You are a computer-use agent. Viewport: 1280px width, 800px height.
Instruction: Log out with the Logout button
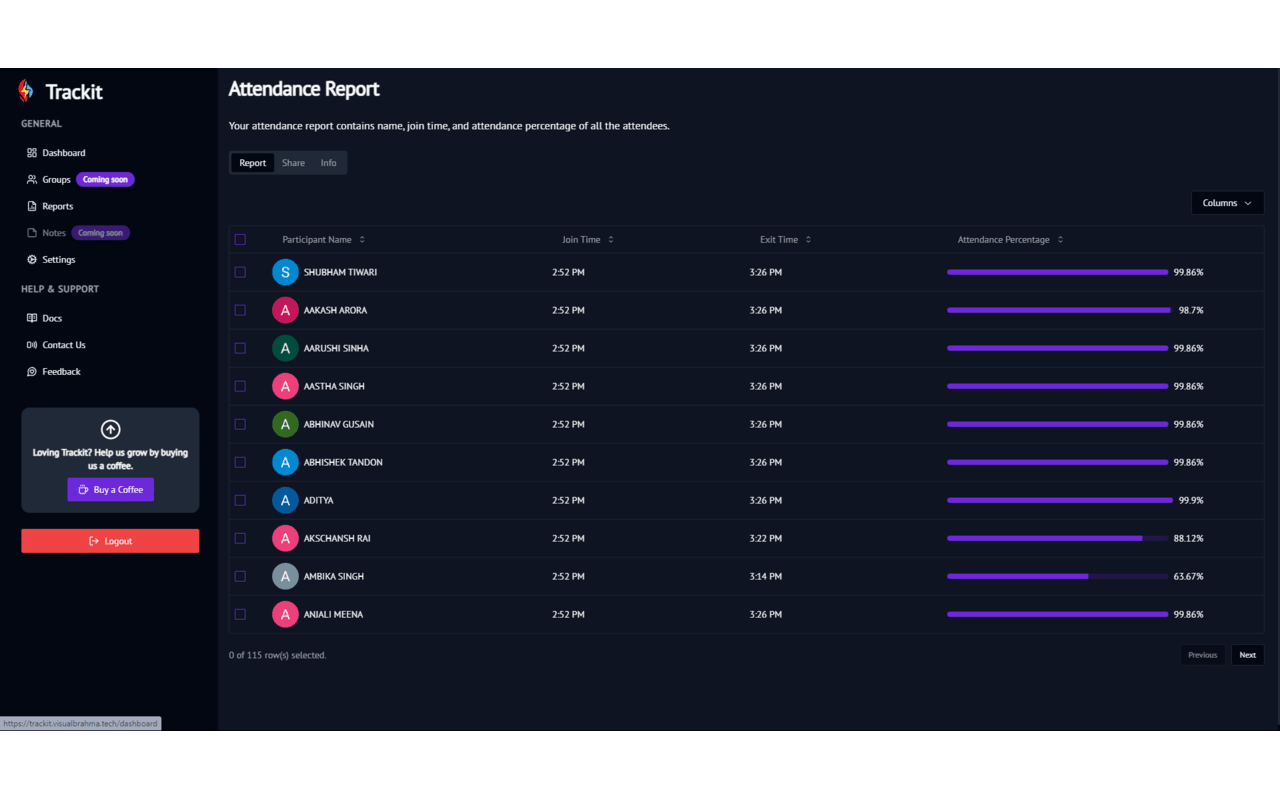click(x=110, y=541)
